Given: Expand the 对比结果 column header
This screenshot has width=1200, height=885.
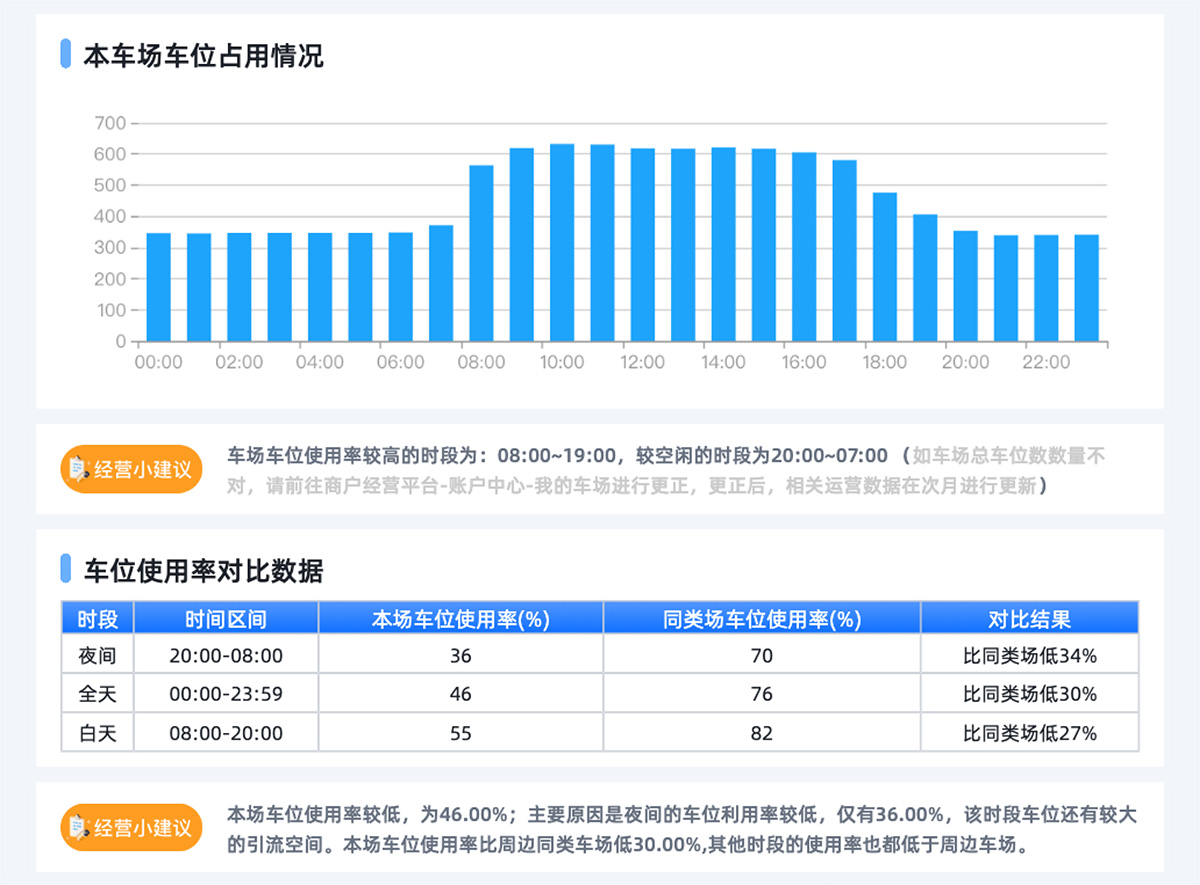Looking at the screenshot, I should coord(1029,618).
